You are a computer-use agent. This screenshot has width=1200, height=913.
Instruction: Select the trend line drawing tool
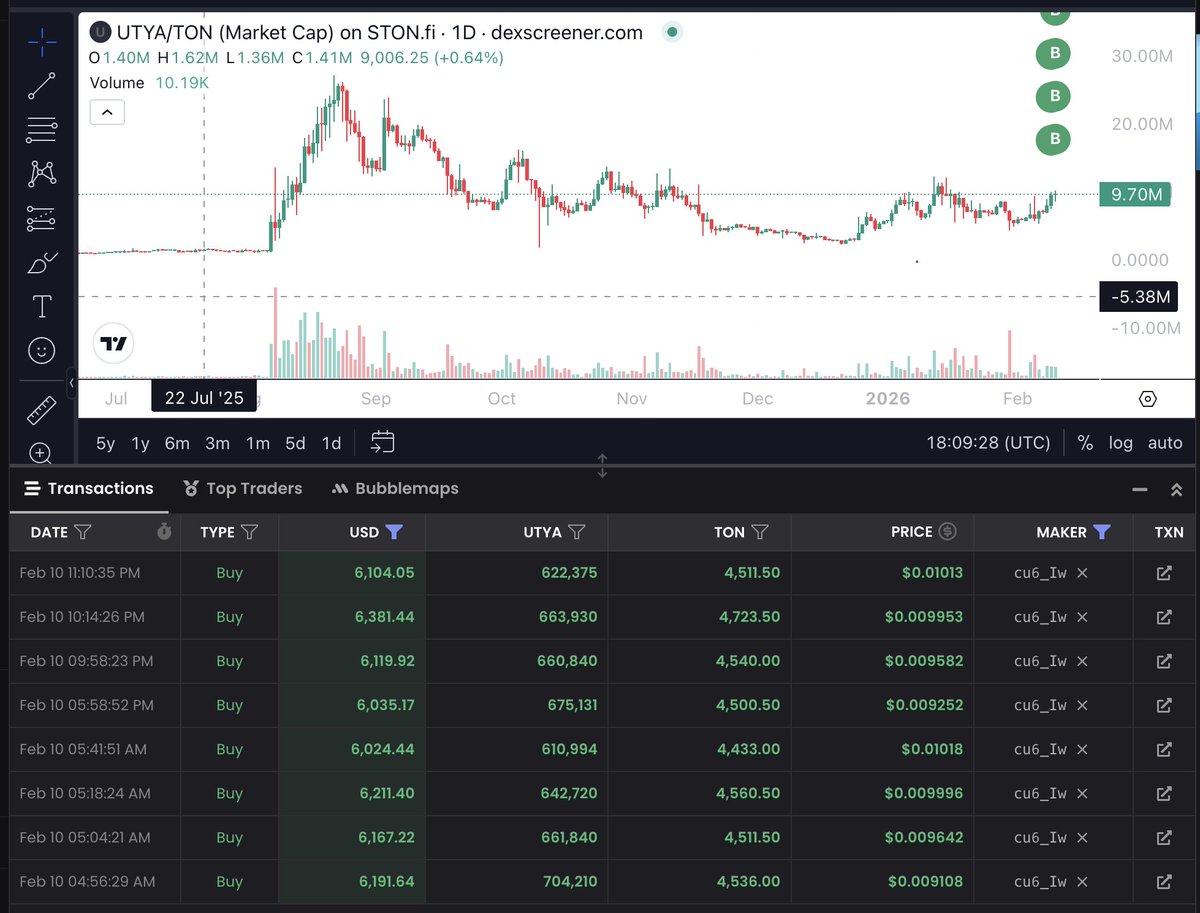(x=41, y=85)
